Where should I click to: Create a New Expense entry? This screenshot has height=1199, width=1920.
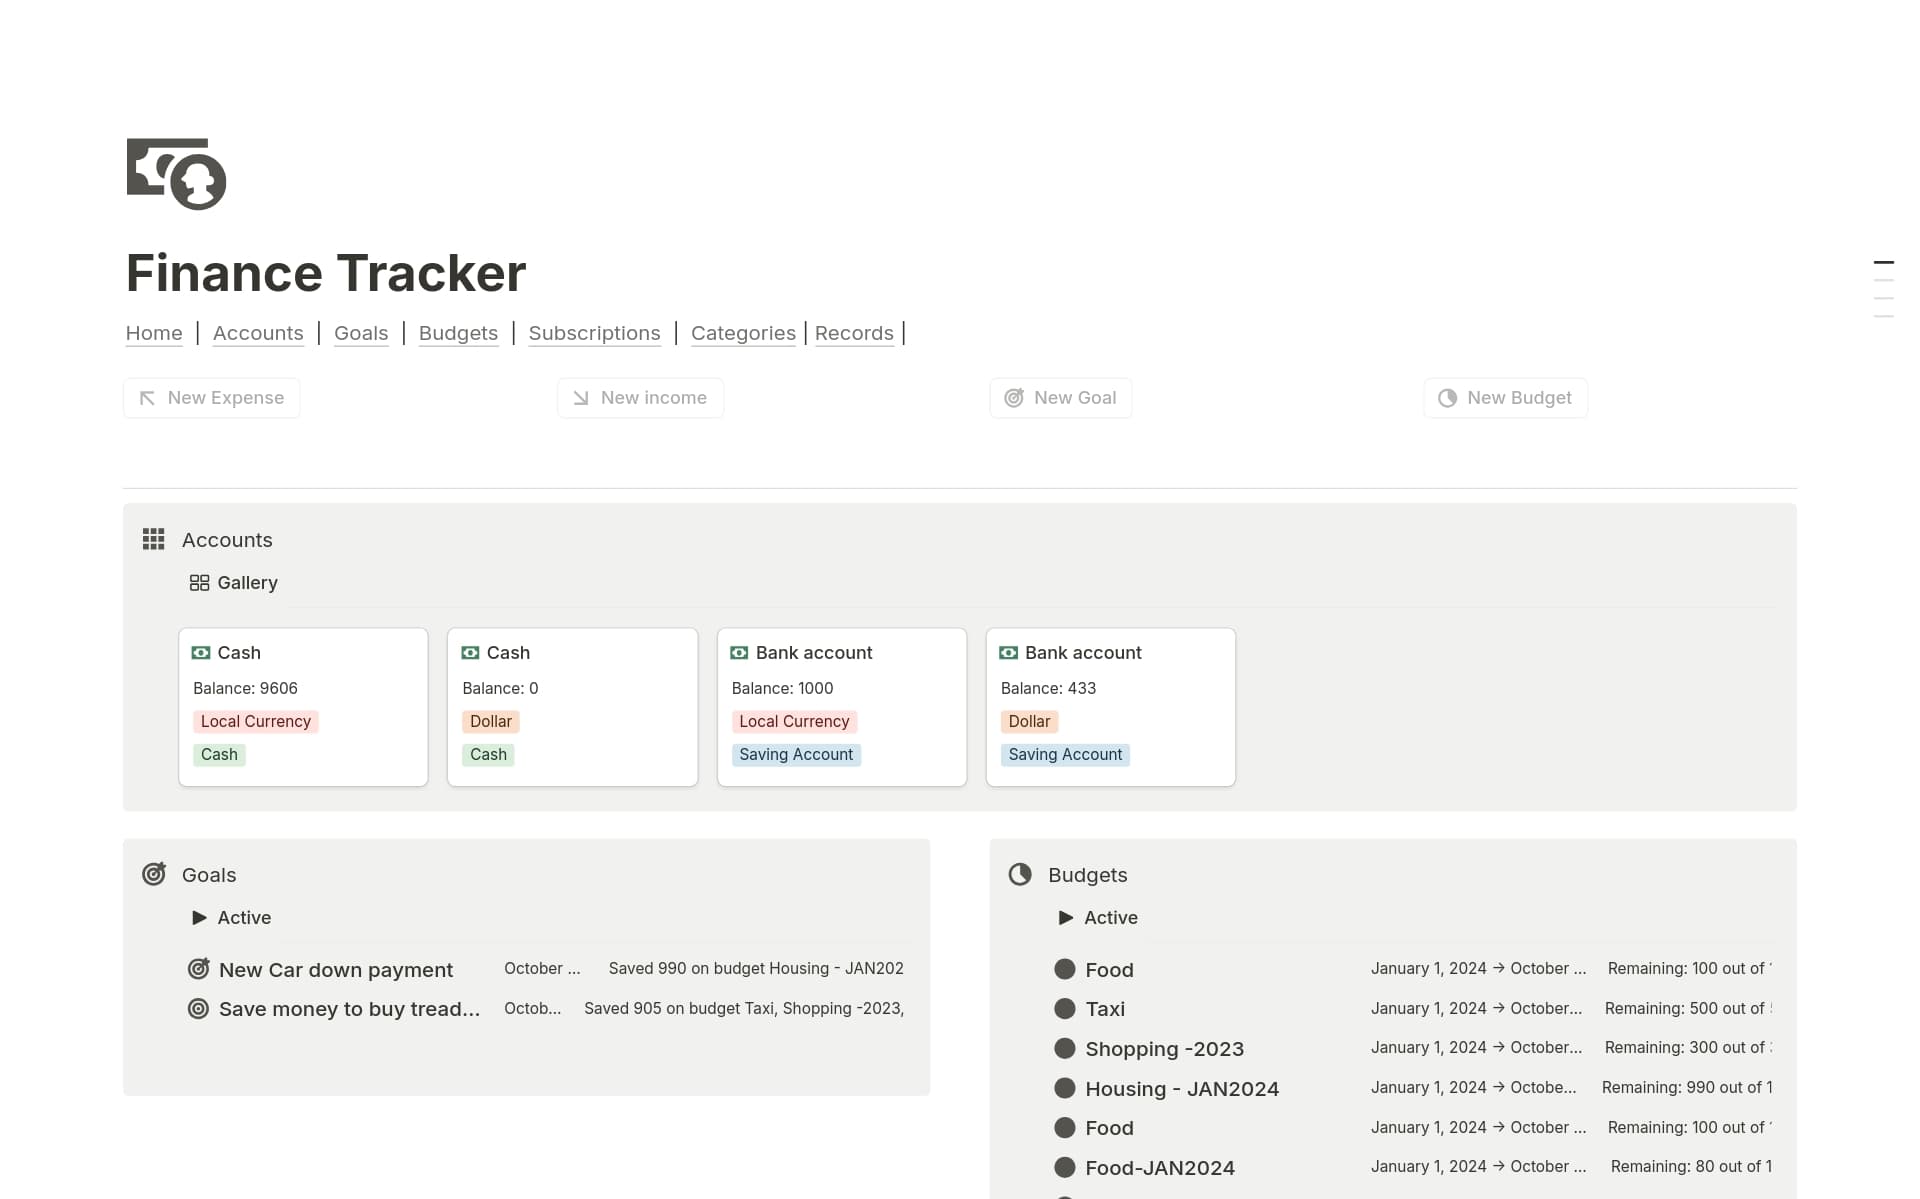tap(212, 398)
